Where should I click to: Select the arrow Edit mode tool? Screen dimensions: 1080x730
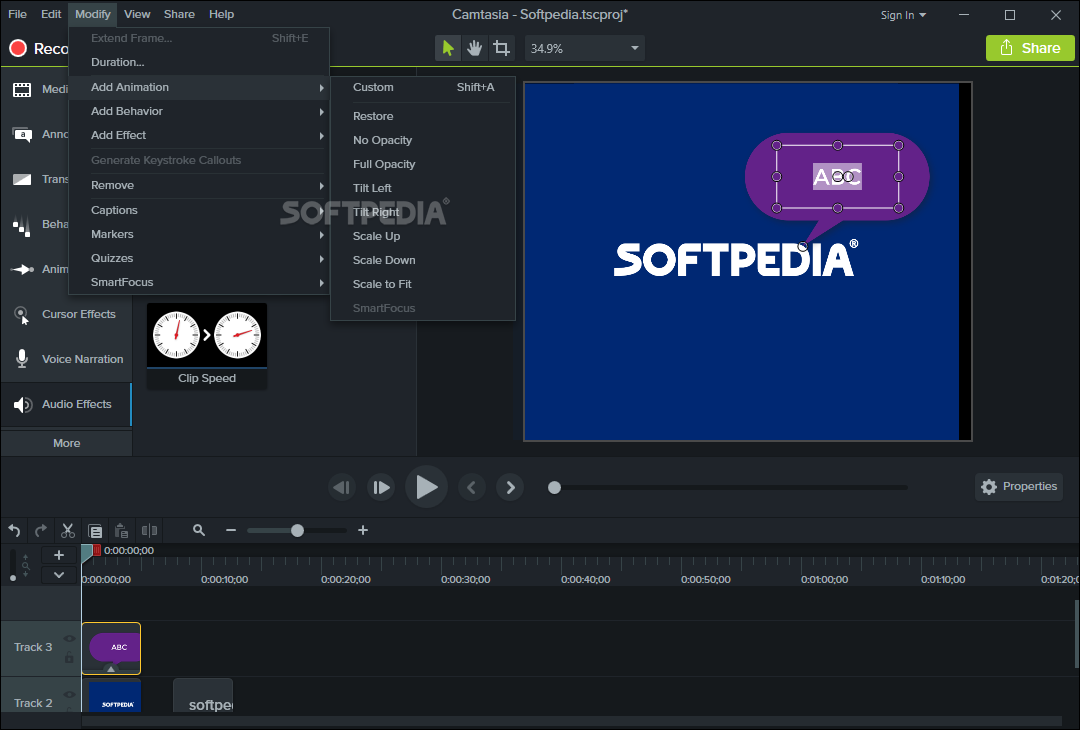pos(448,48)
